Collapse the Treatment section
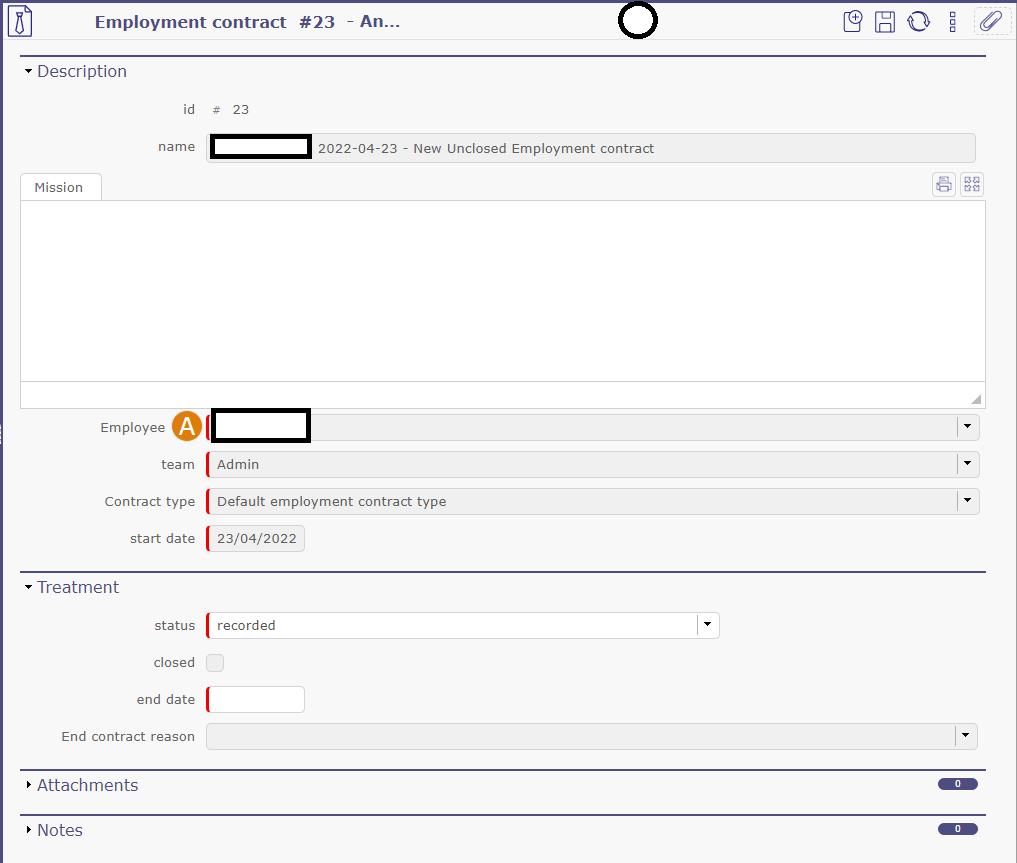Viewport: 1017px width, 863px height. [x=29, y=588]
